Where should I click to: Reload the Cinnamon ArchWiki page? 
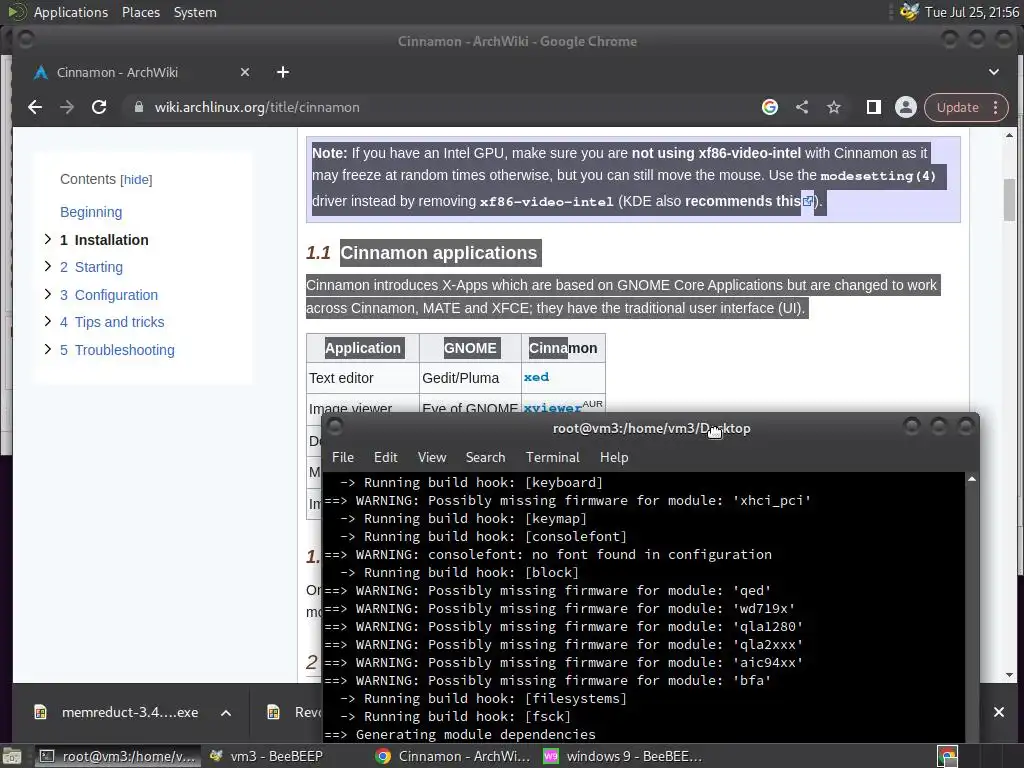(99, 107)
